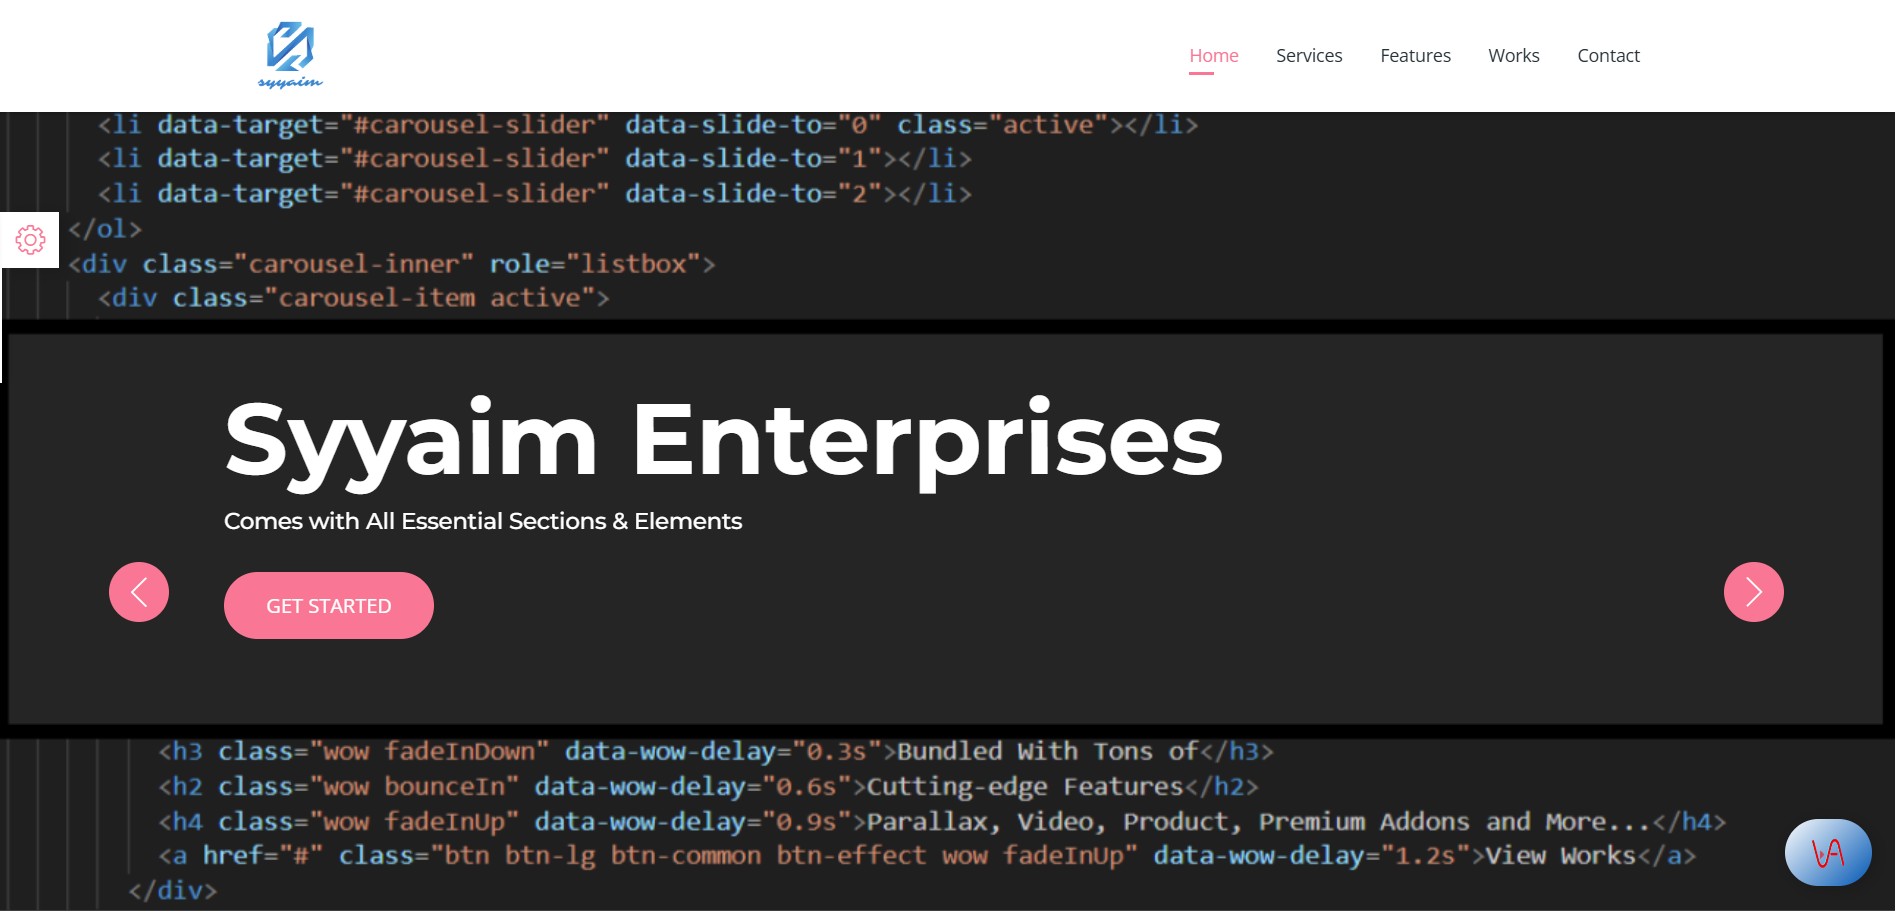Click the 'Cutting-edge Features' h2 code line

pos(707,787)
